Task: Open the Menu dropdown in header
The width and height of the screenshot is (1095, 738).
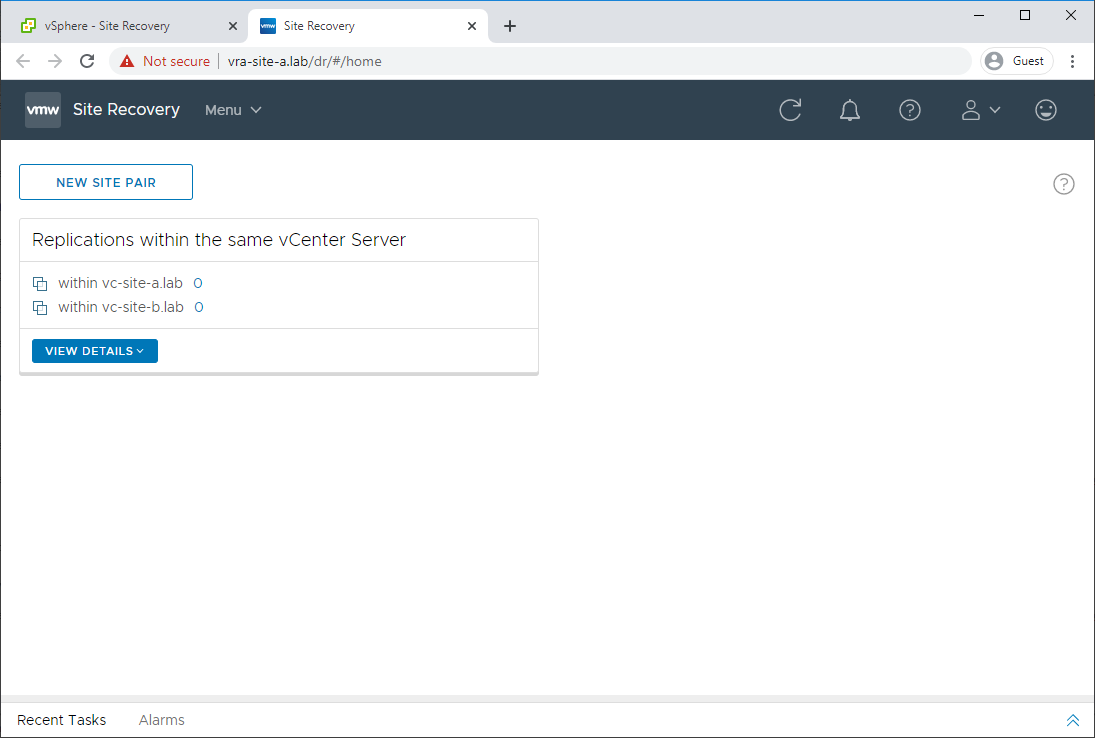Action: tap(233, 110)
